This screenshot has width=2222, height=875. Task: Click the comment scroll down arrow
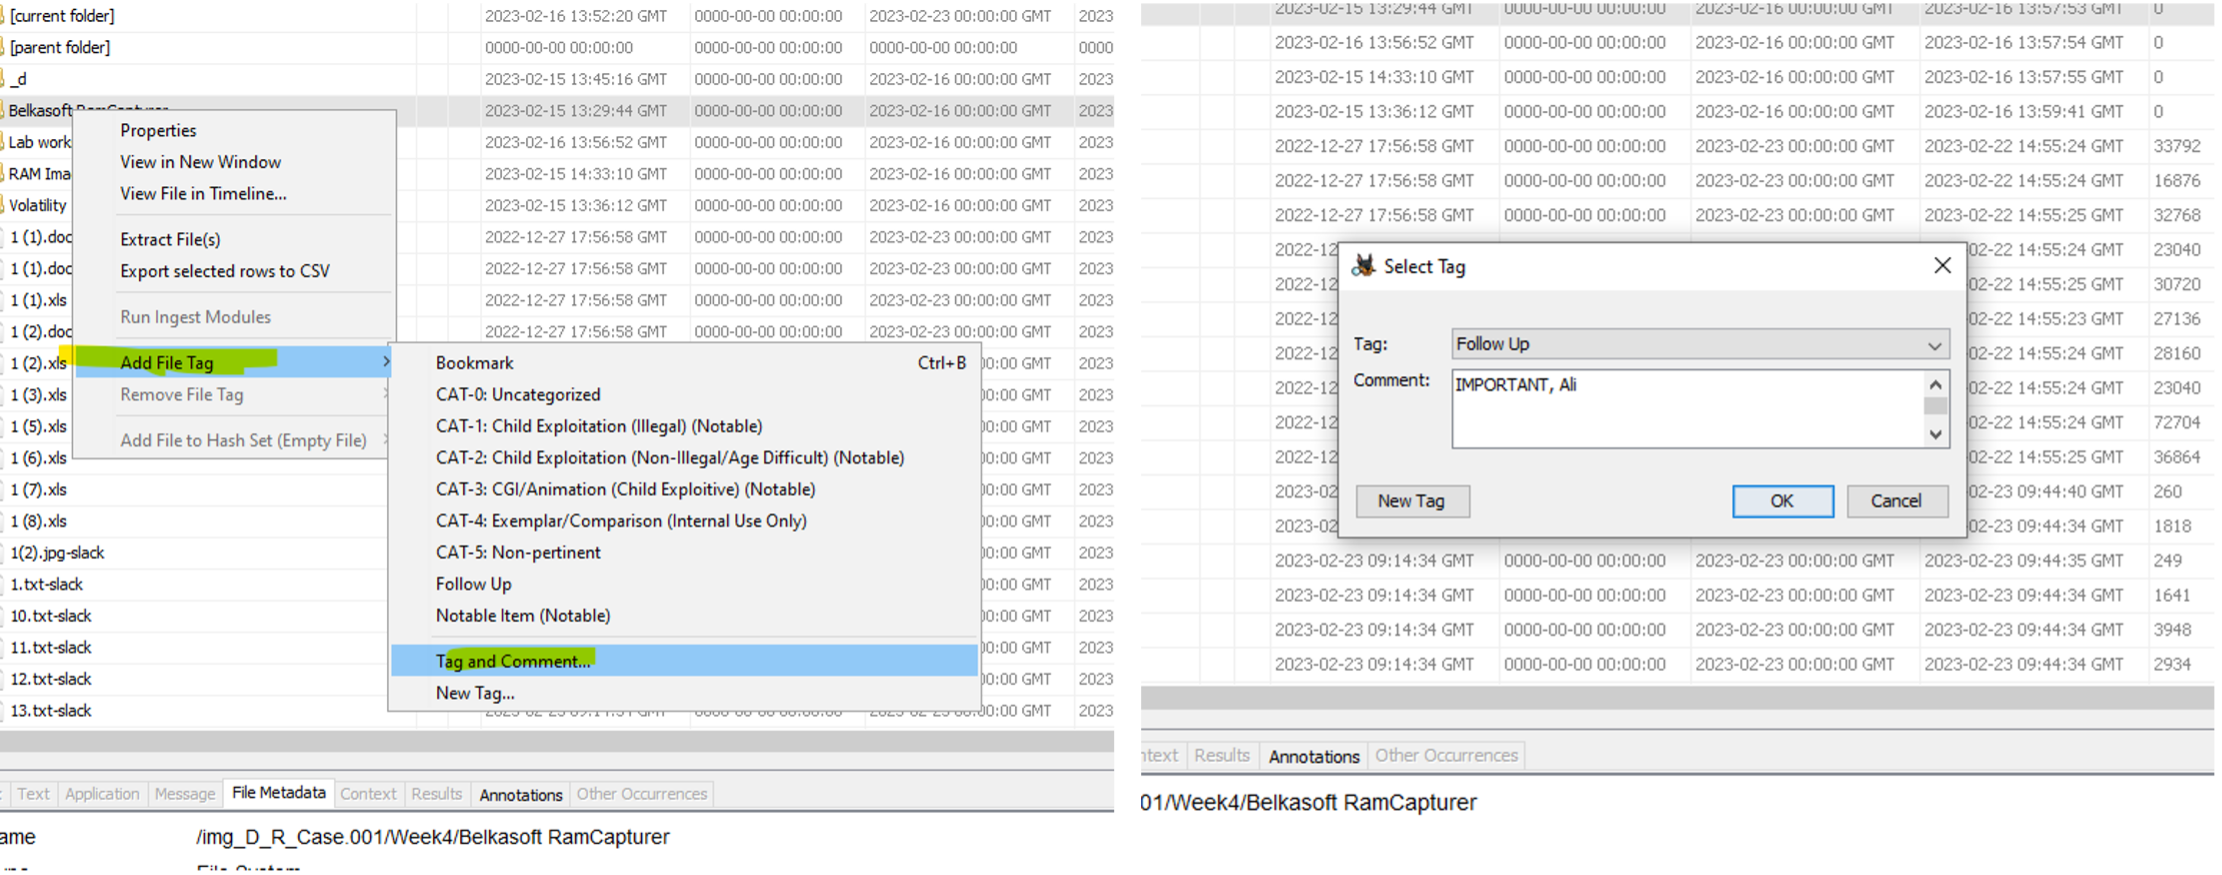click(1935, 434)
